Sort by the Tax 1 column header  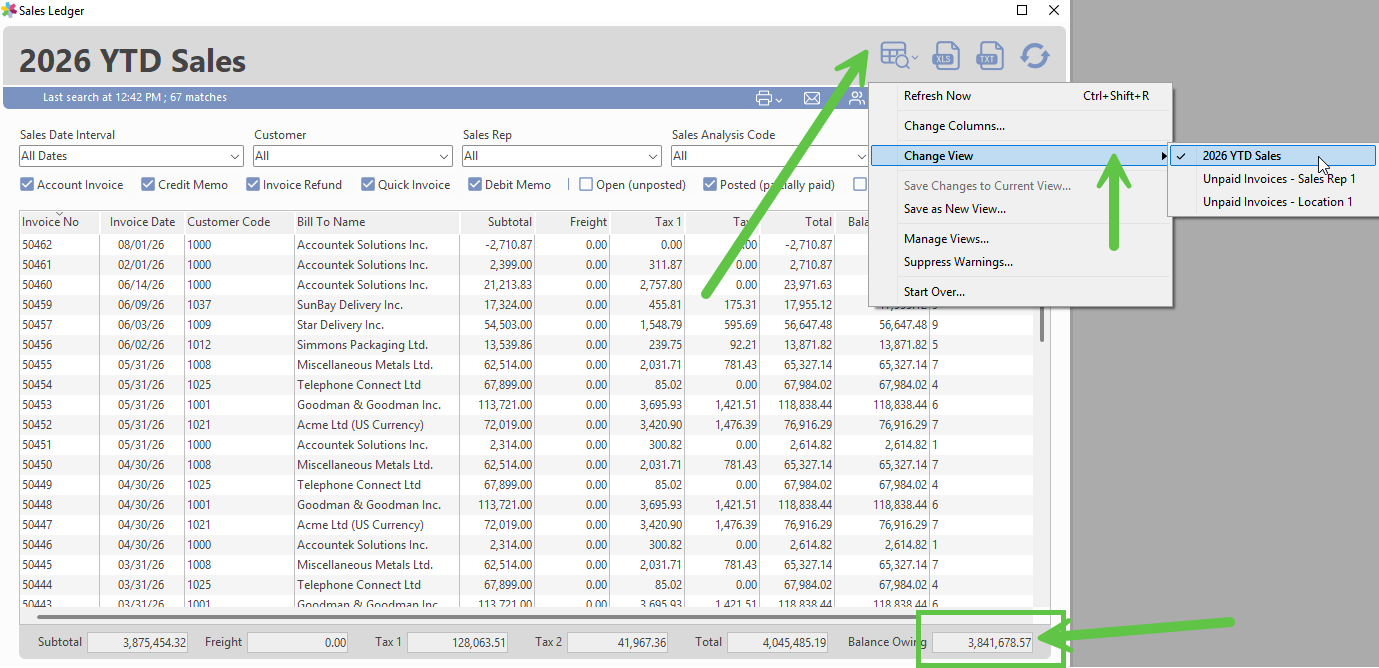pos(648,222)
